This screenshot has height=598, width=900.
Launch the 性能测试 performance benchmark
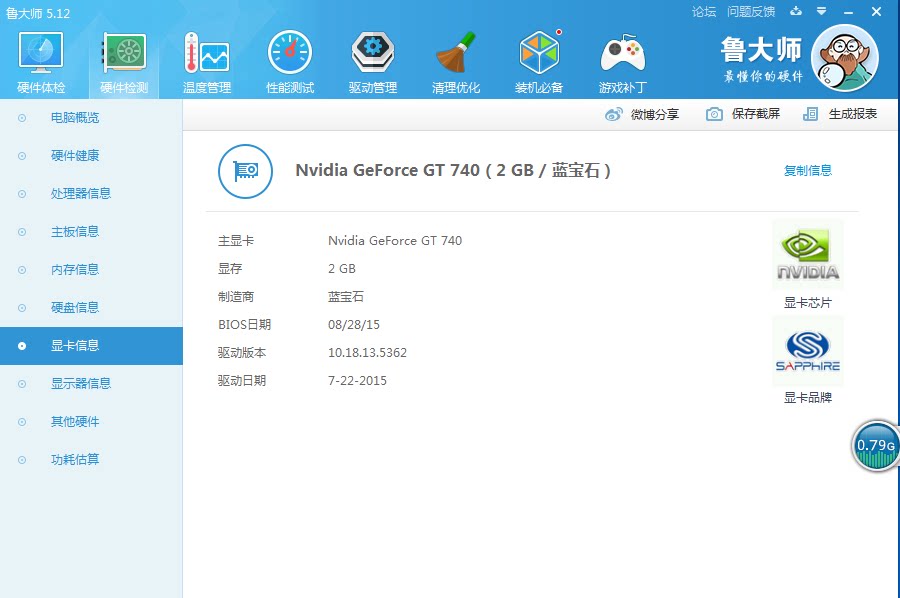pos(289,57)
